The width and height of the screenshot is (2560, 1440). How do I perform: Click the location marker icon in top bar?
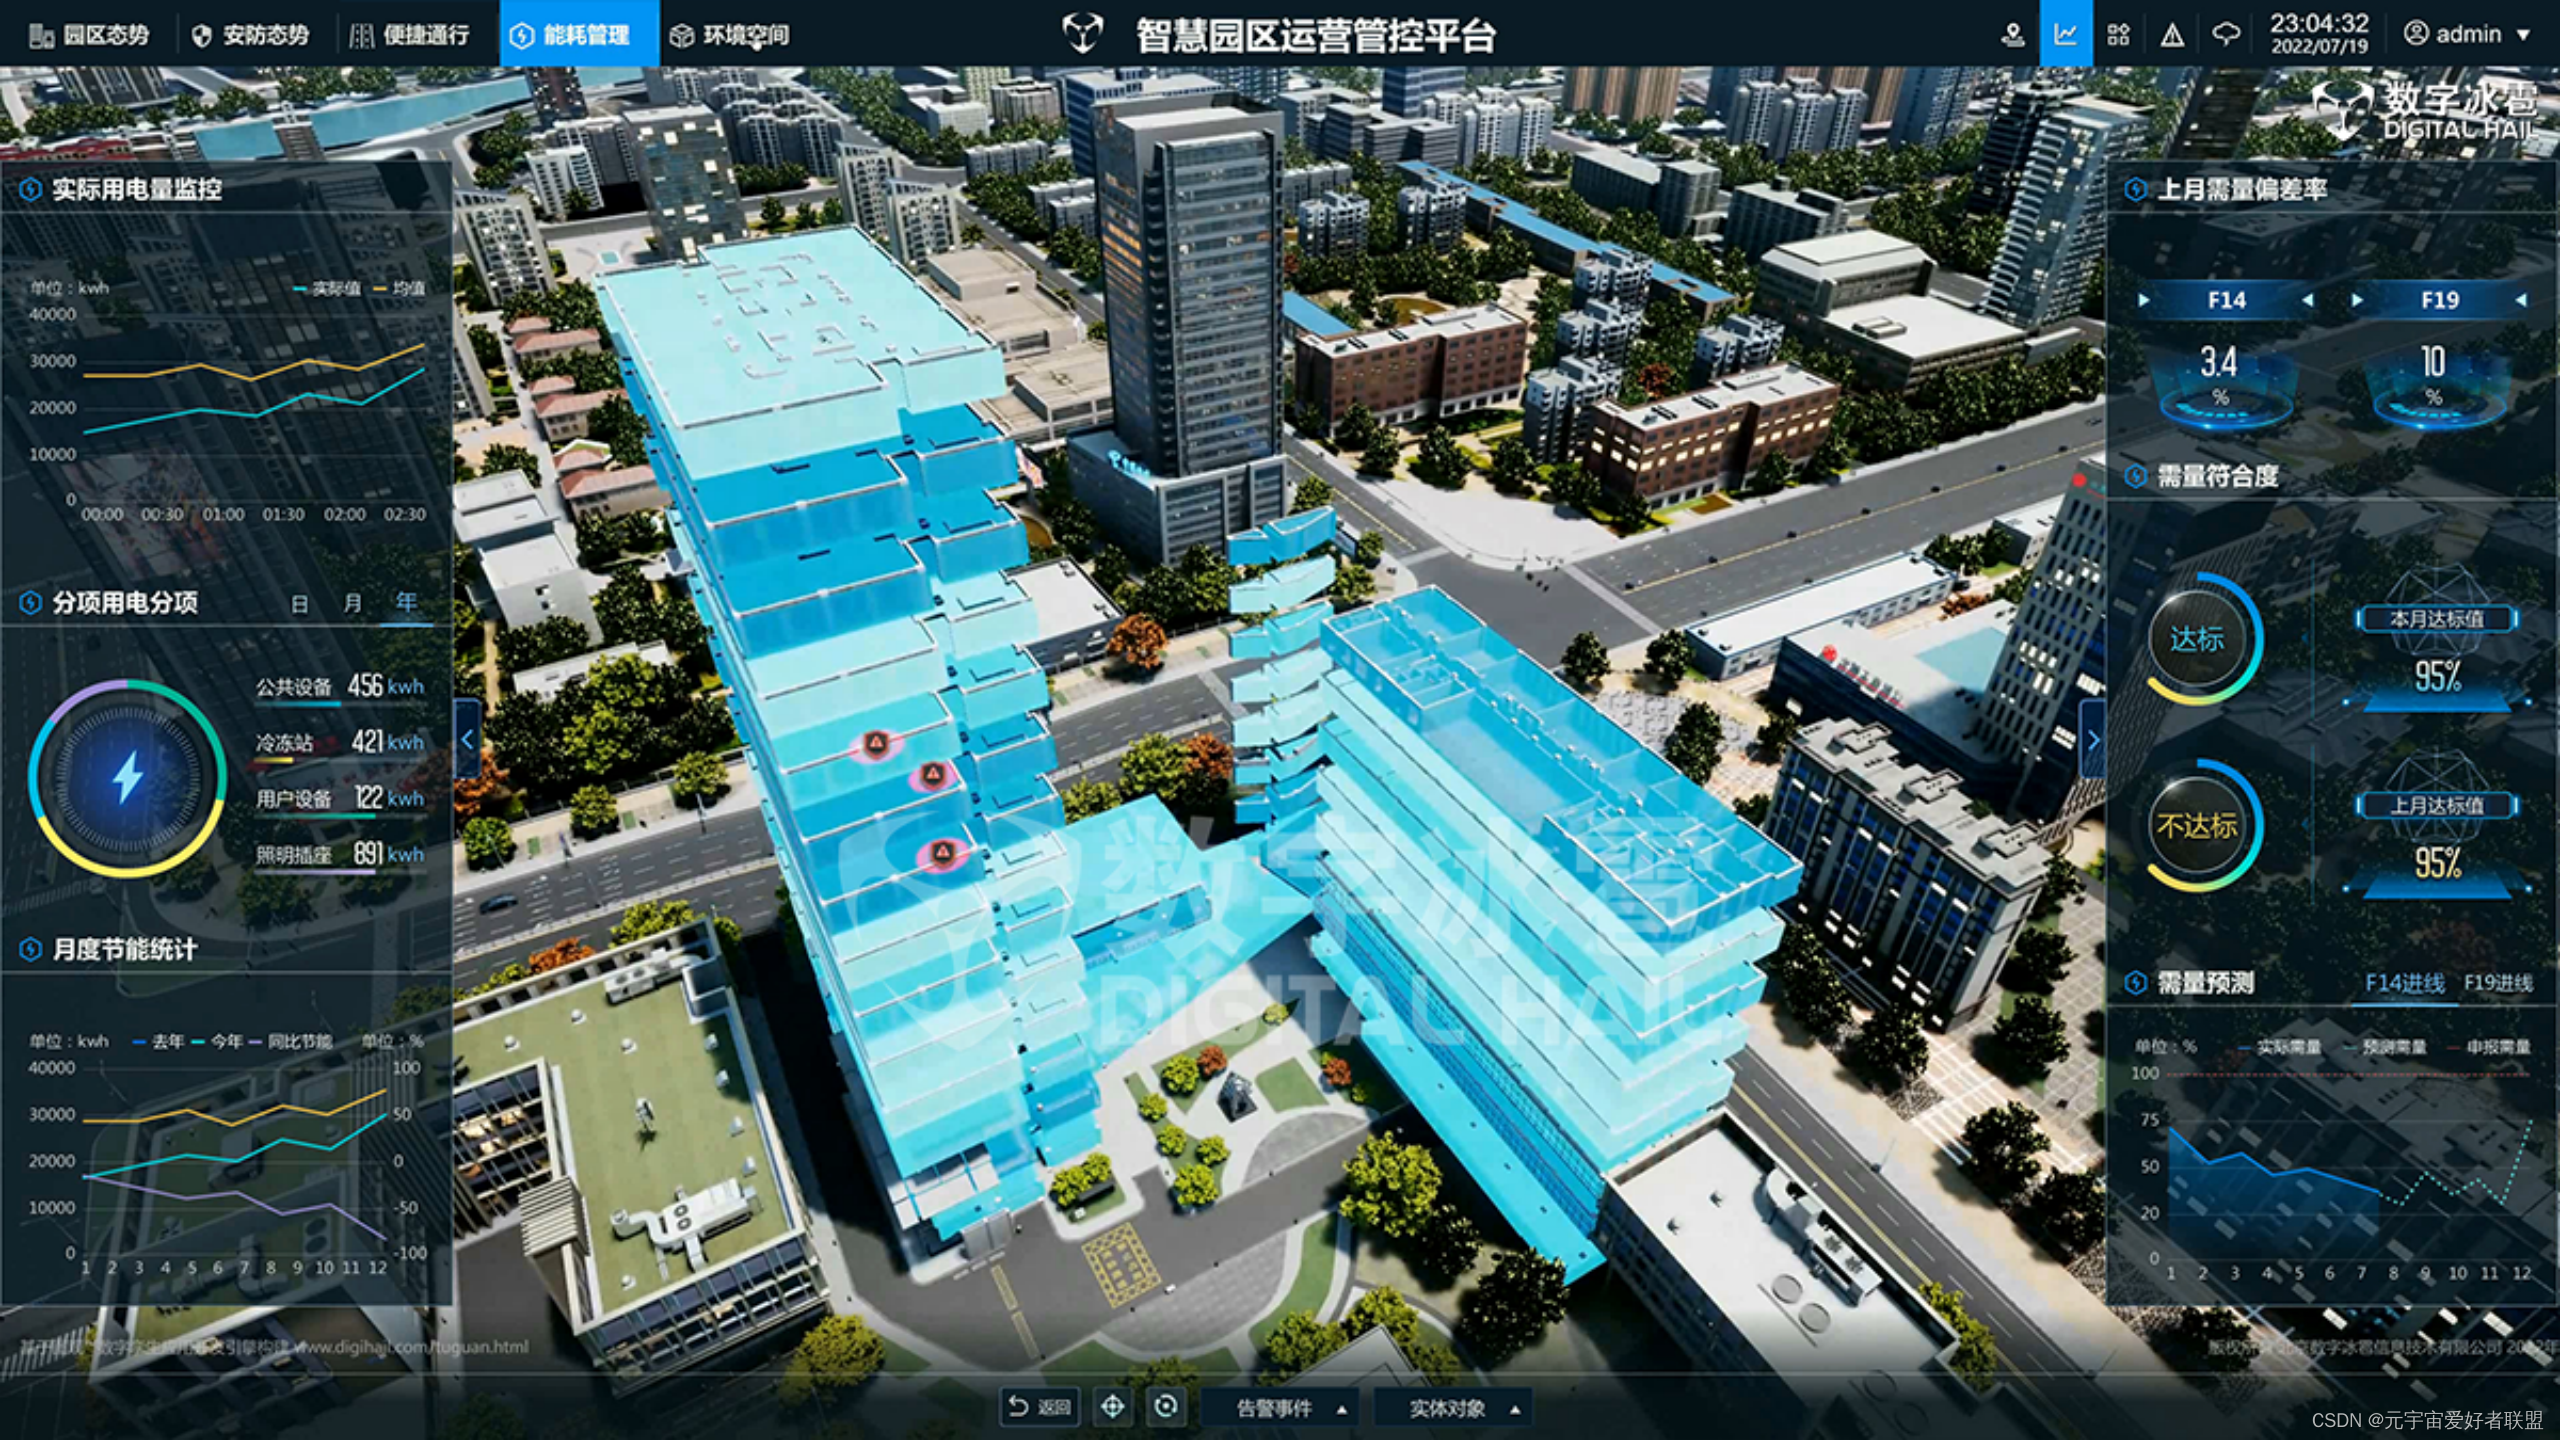(2013, 35)
